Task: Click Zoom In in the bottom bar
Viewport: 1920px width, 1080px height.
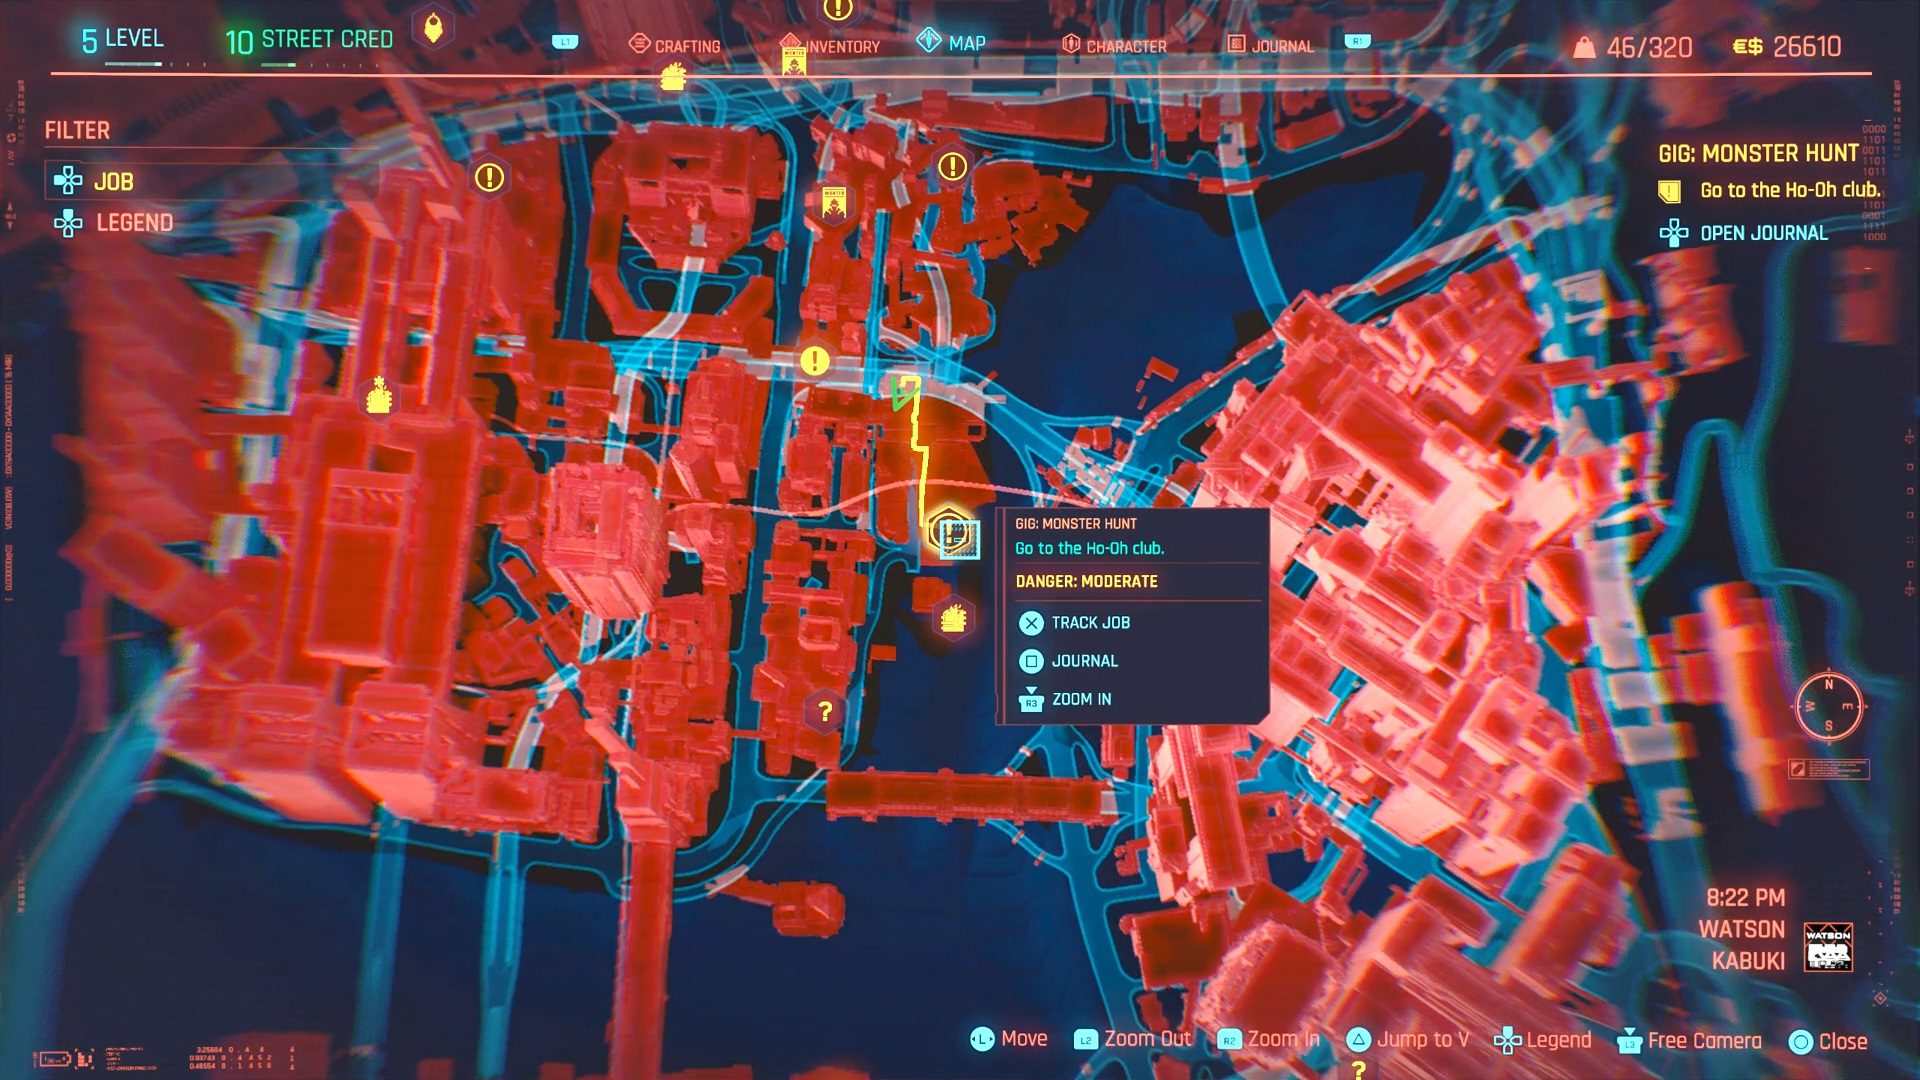Action: tap(1269, 1040)
